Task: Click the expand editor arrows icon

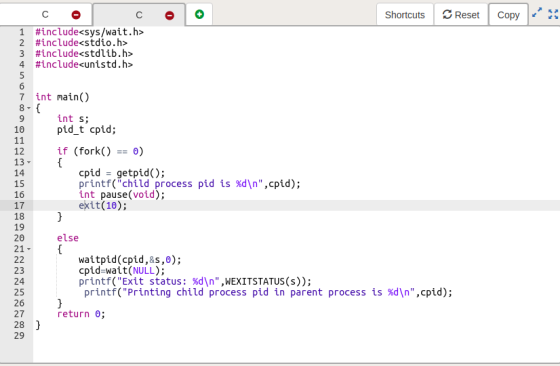Action: [x=536, y=13]
